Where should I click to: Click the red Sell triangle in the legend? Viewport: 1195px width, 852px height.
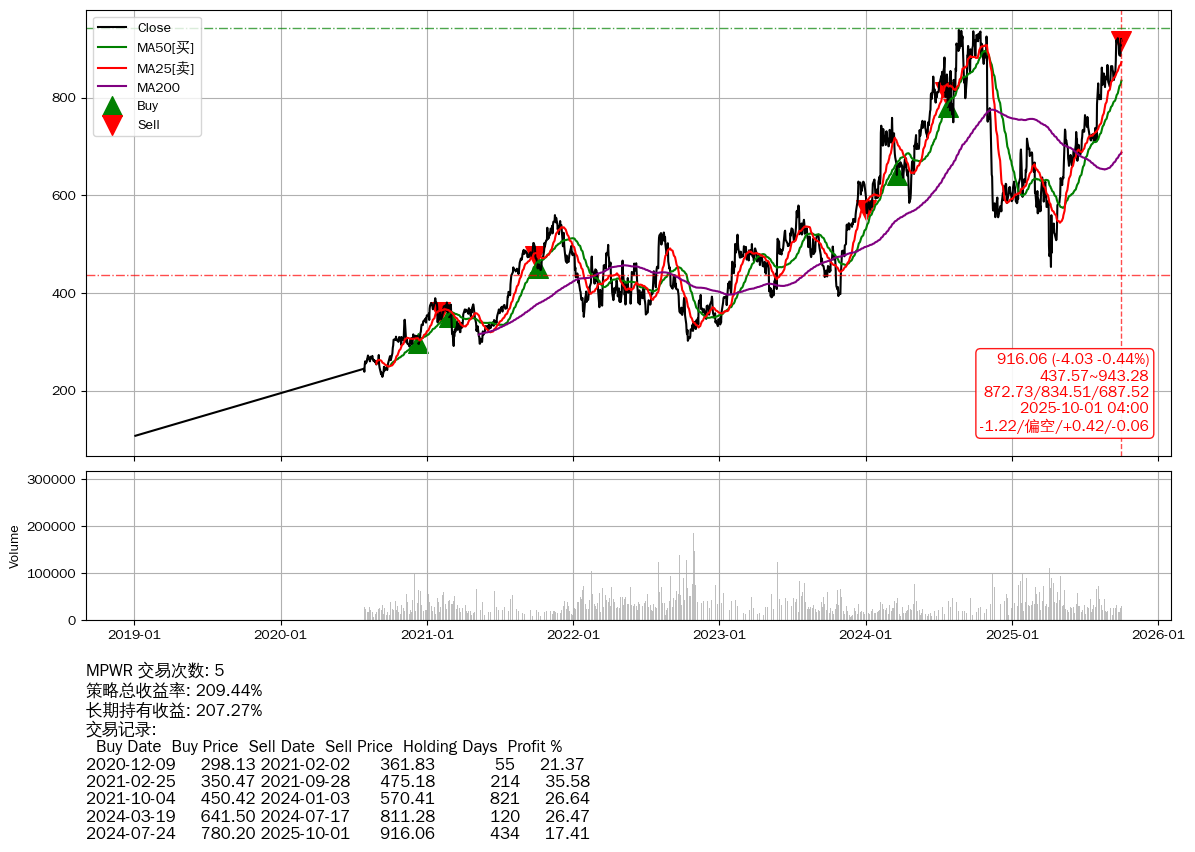113,125
